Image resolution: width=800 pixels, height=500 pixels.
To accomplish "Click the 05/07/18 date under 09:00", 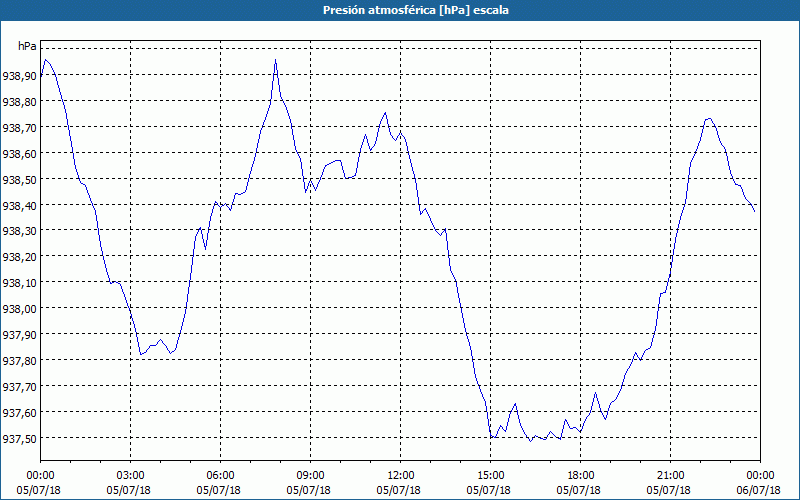I will click(309, 490).
